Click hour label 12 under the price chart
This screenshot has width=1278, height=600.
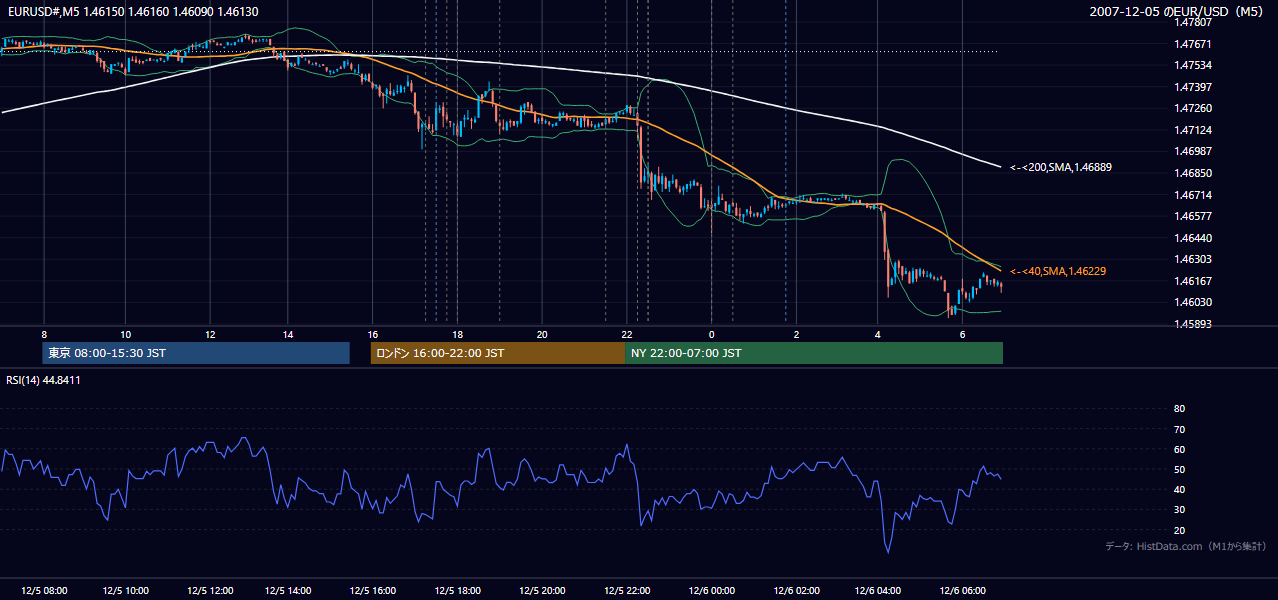[210, 334]
